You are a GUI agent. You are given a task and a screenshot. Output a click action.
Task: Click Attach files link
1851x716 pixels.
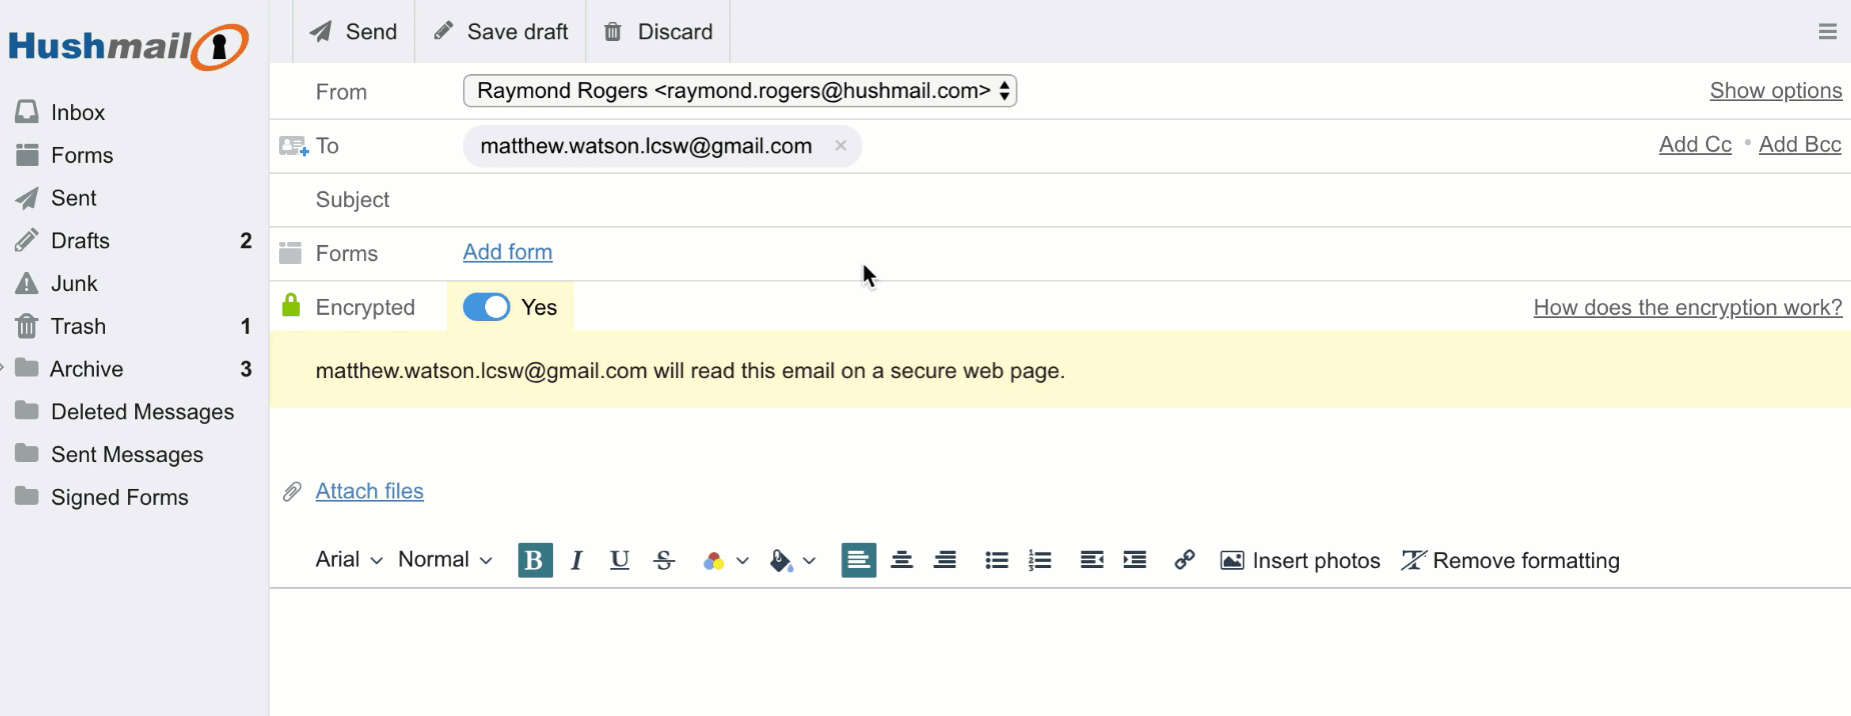tap(370, 491)
